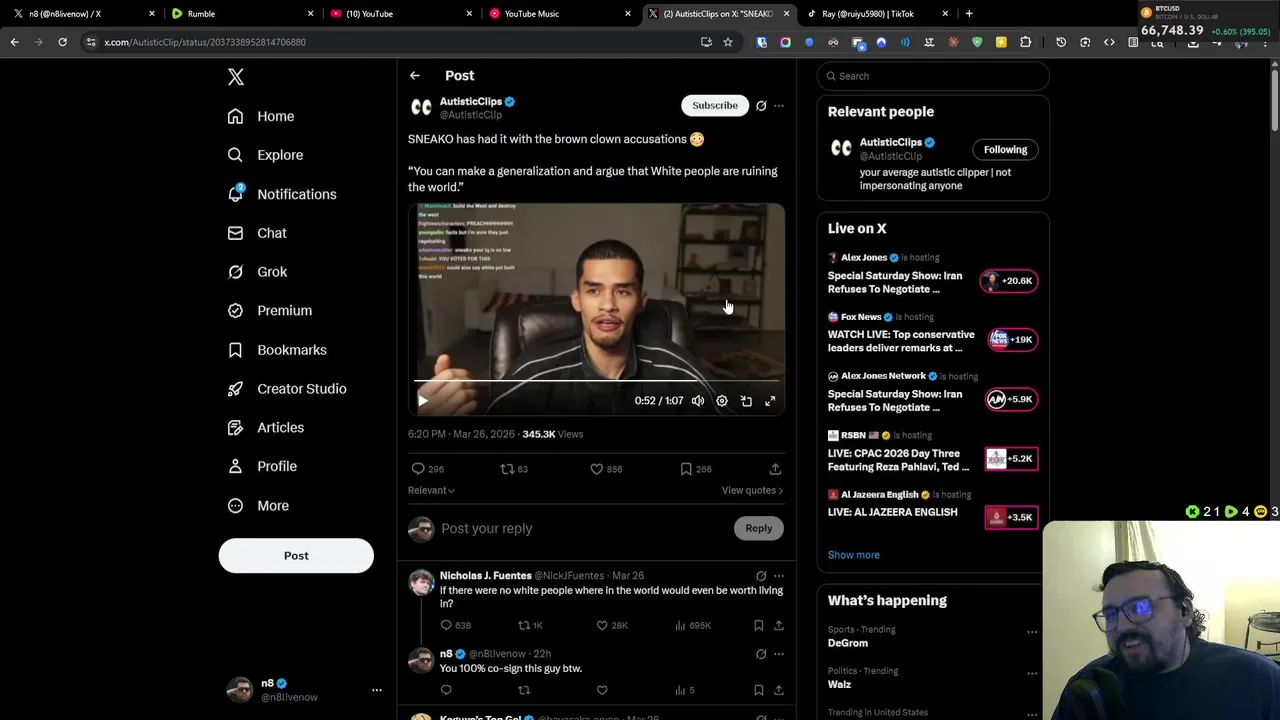The height and width of the screenshot is (720, 1280).
Task: Click the browser address bar URL
Action: pos(205,42)
